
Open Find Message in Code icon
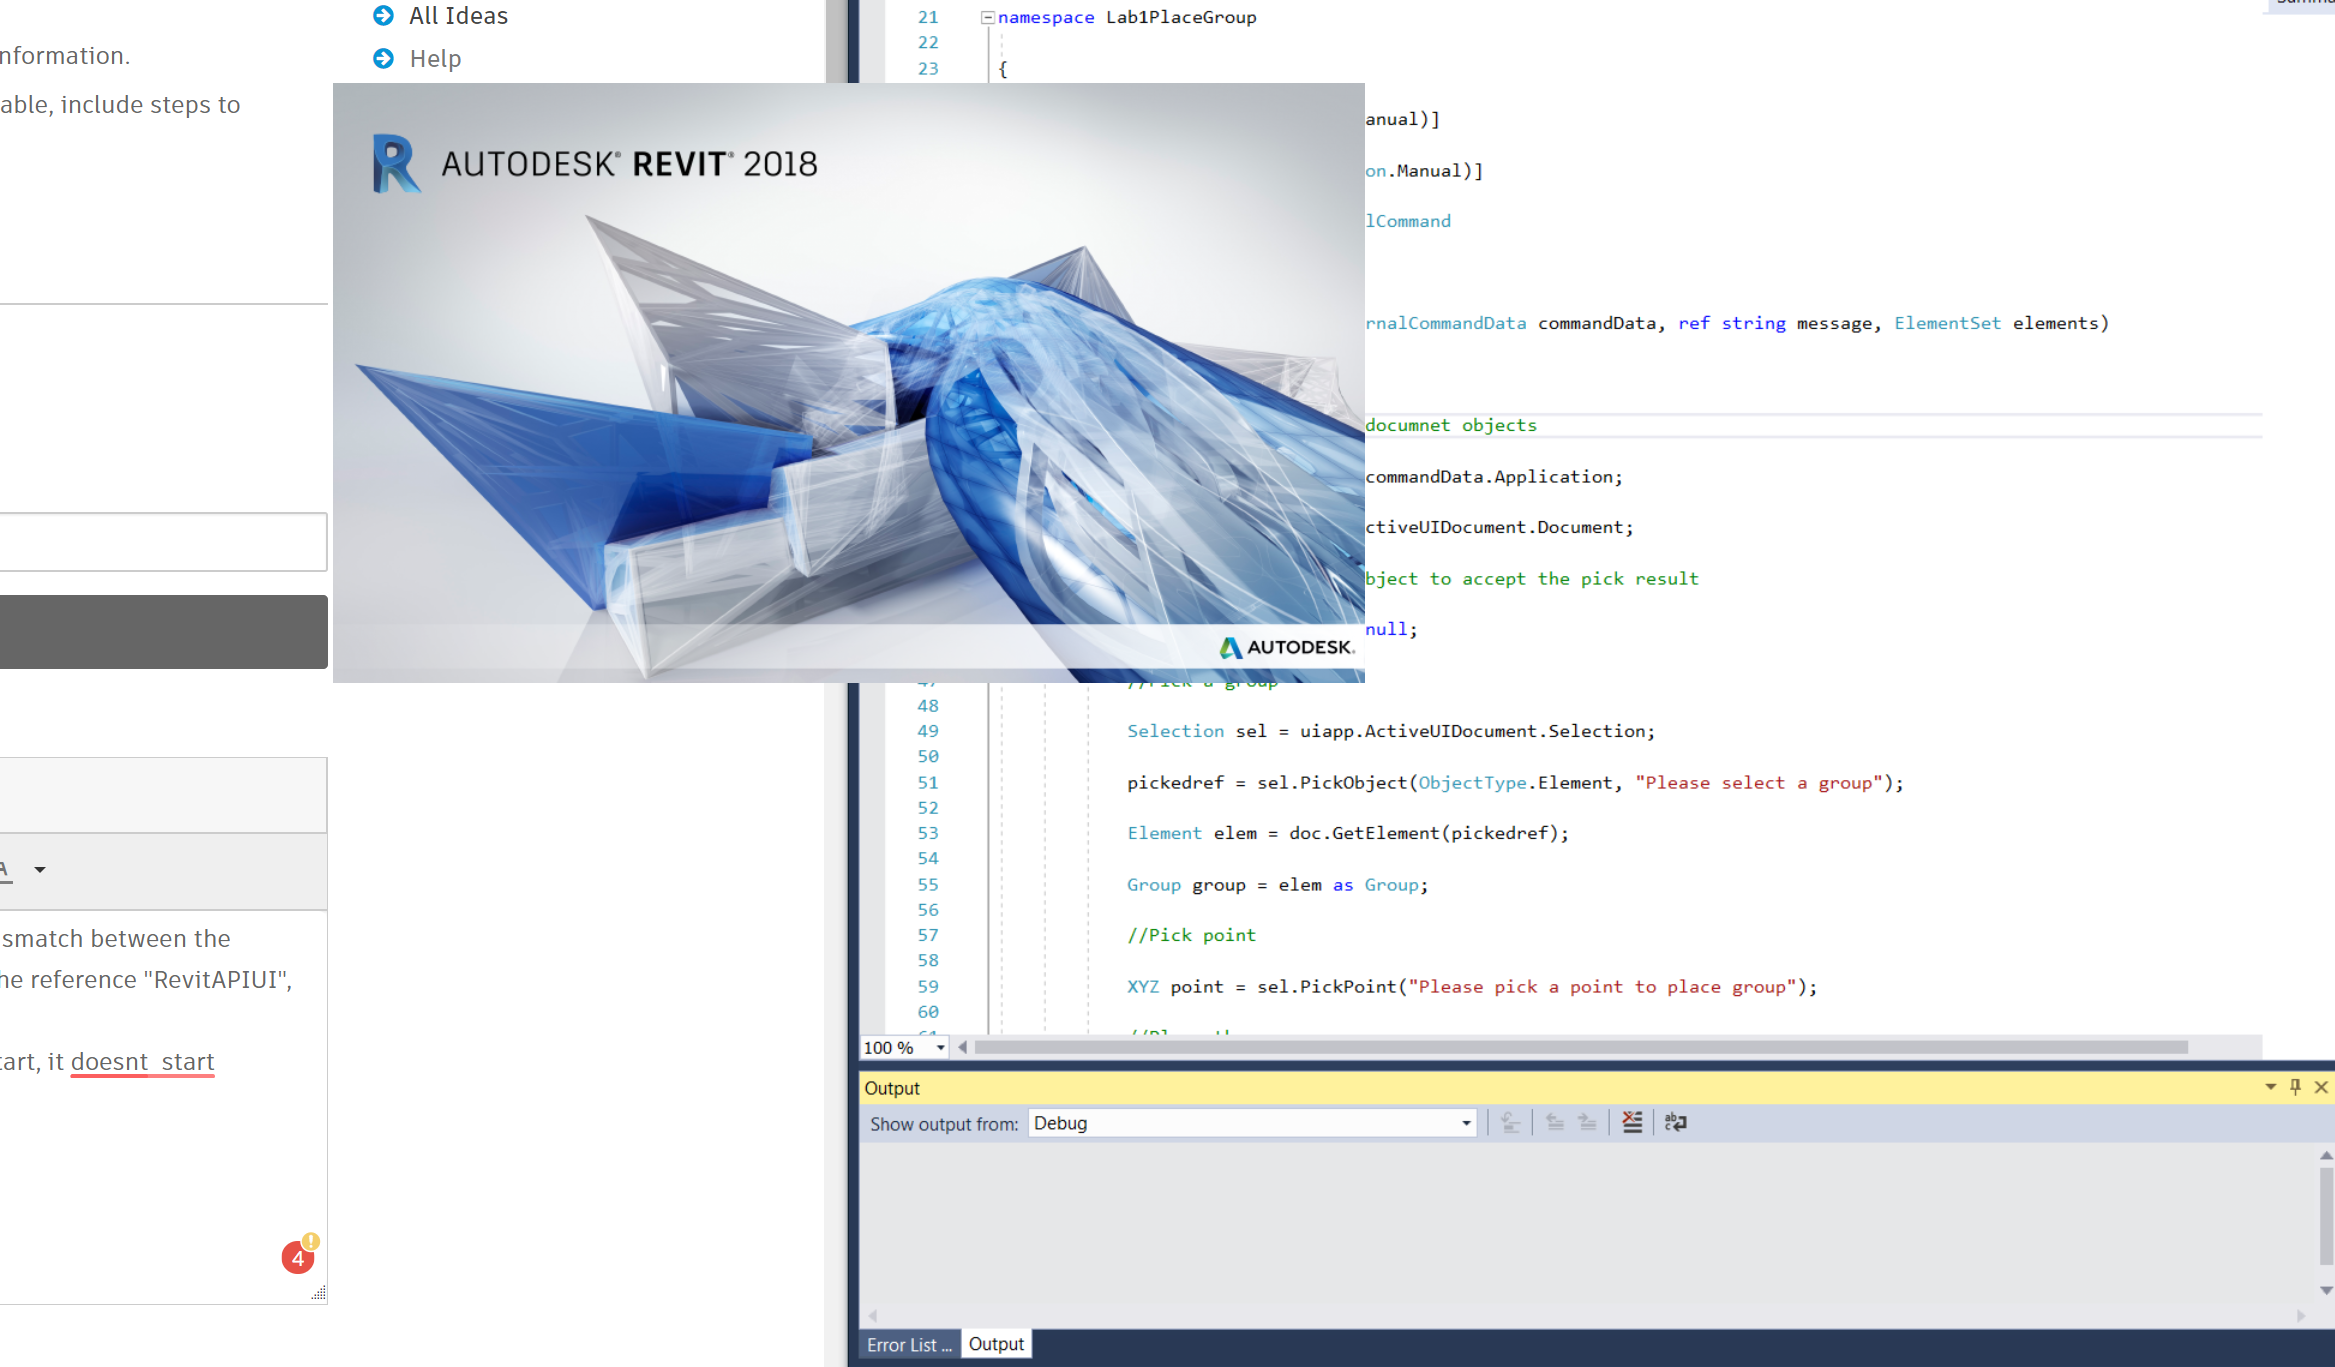click(x=1509, y=1122)
